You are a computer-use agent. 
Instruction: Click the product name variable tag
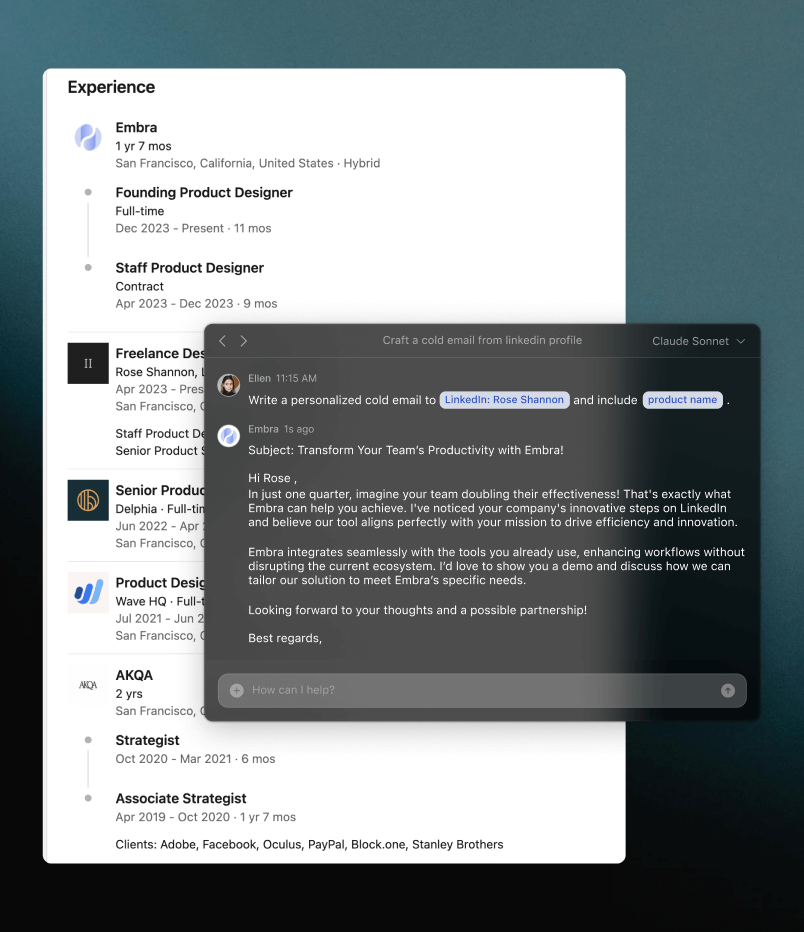[682, 400]
